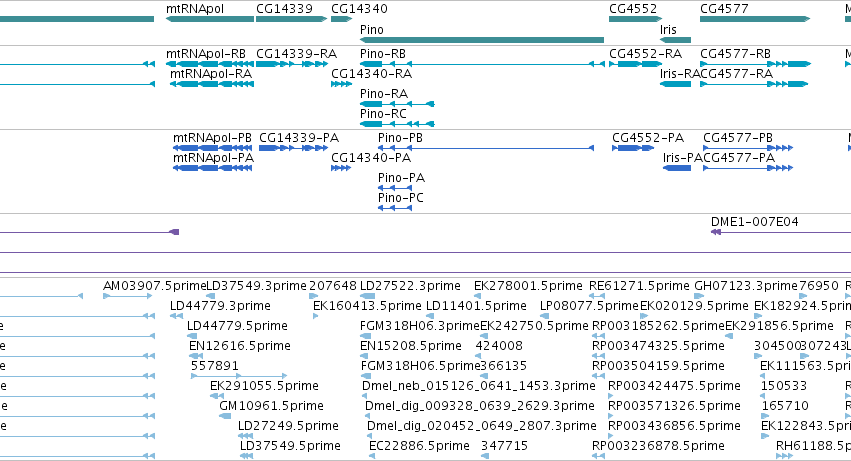Select Dmel_dig_009328_0639_2629.3prime
This screenshot has height=461, width=851.
(480, 406)
